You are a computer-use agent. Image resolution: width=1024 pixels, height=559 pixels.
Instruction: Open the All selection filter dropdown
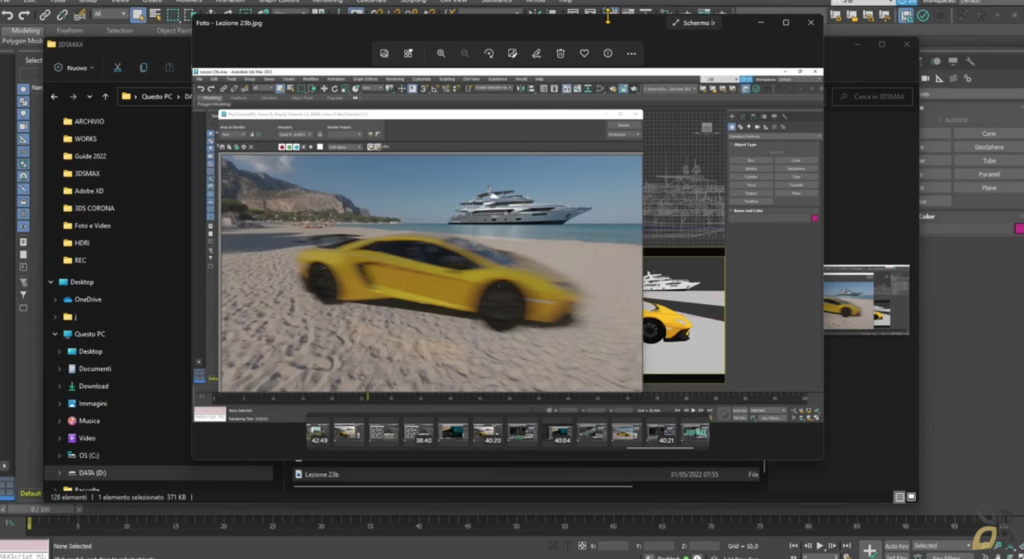[108, 14]
